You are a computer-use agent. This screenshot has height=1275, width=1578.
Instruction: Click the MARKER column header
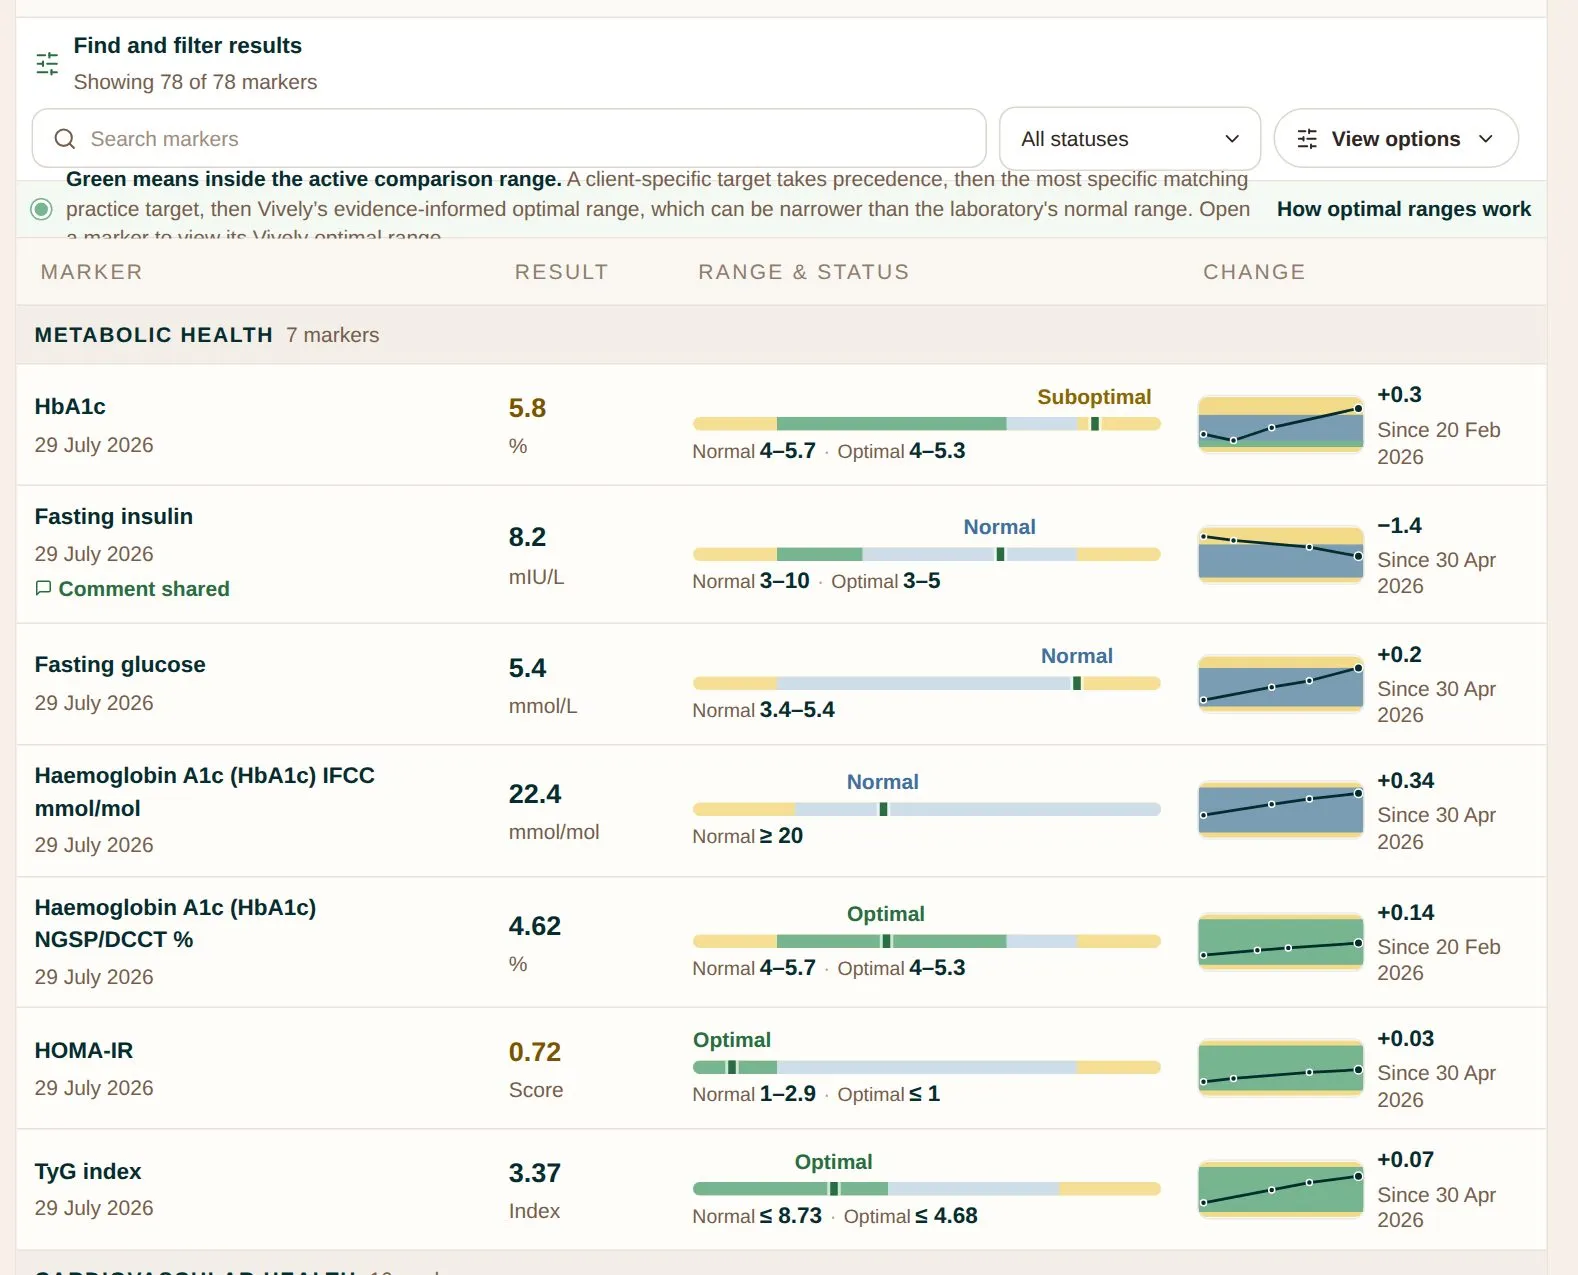click(x=92, y=272)
